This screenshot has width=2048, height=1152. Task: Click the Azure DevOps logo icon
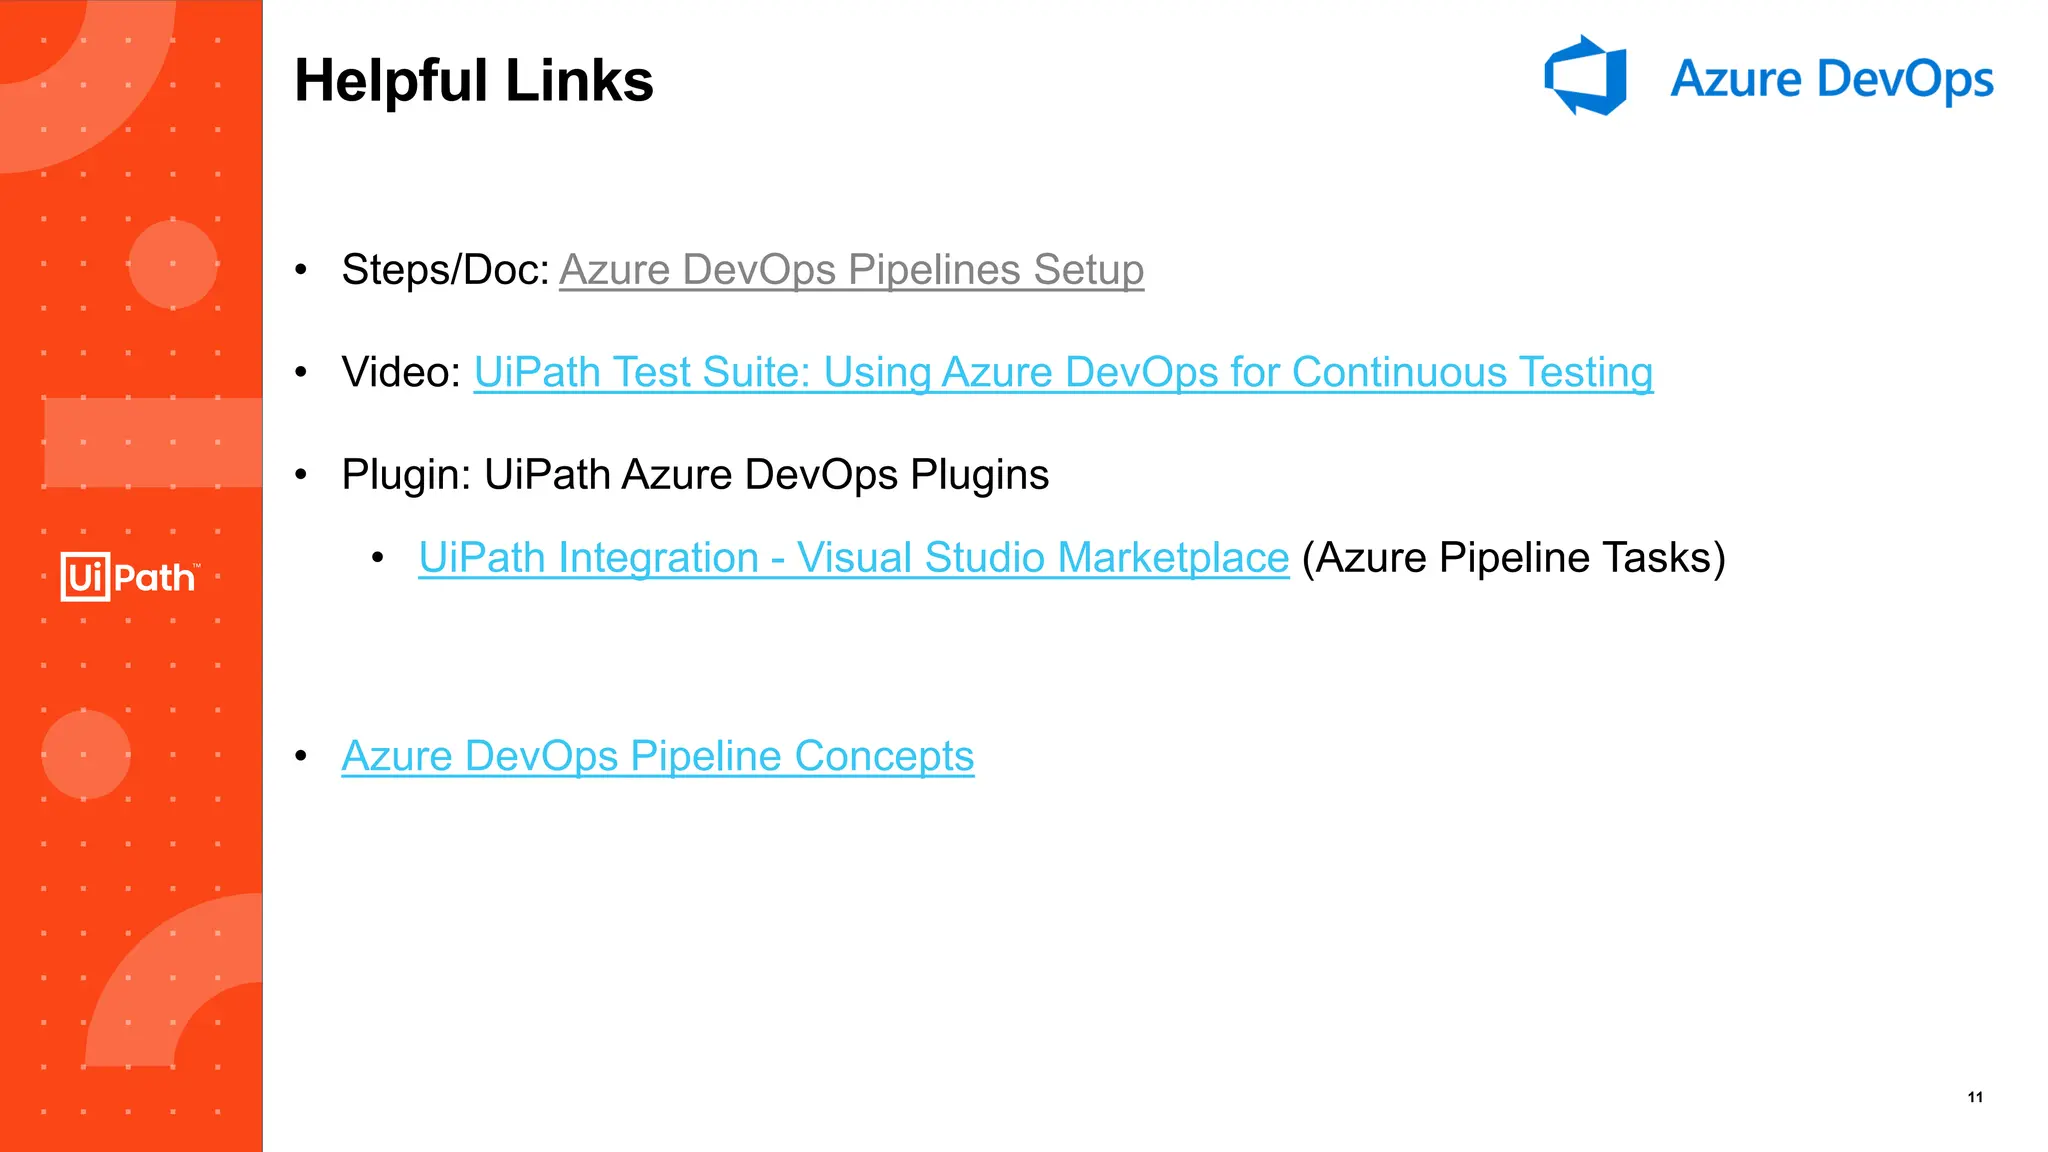1585,76
